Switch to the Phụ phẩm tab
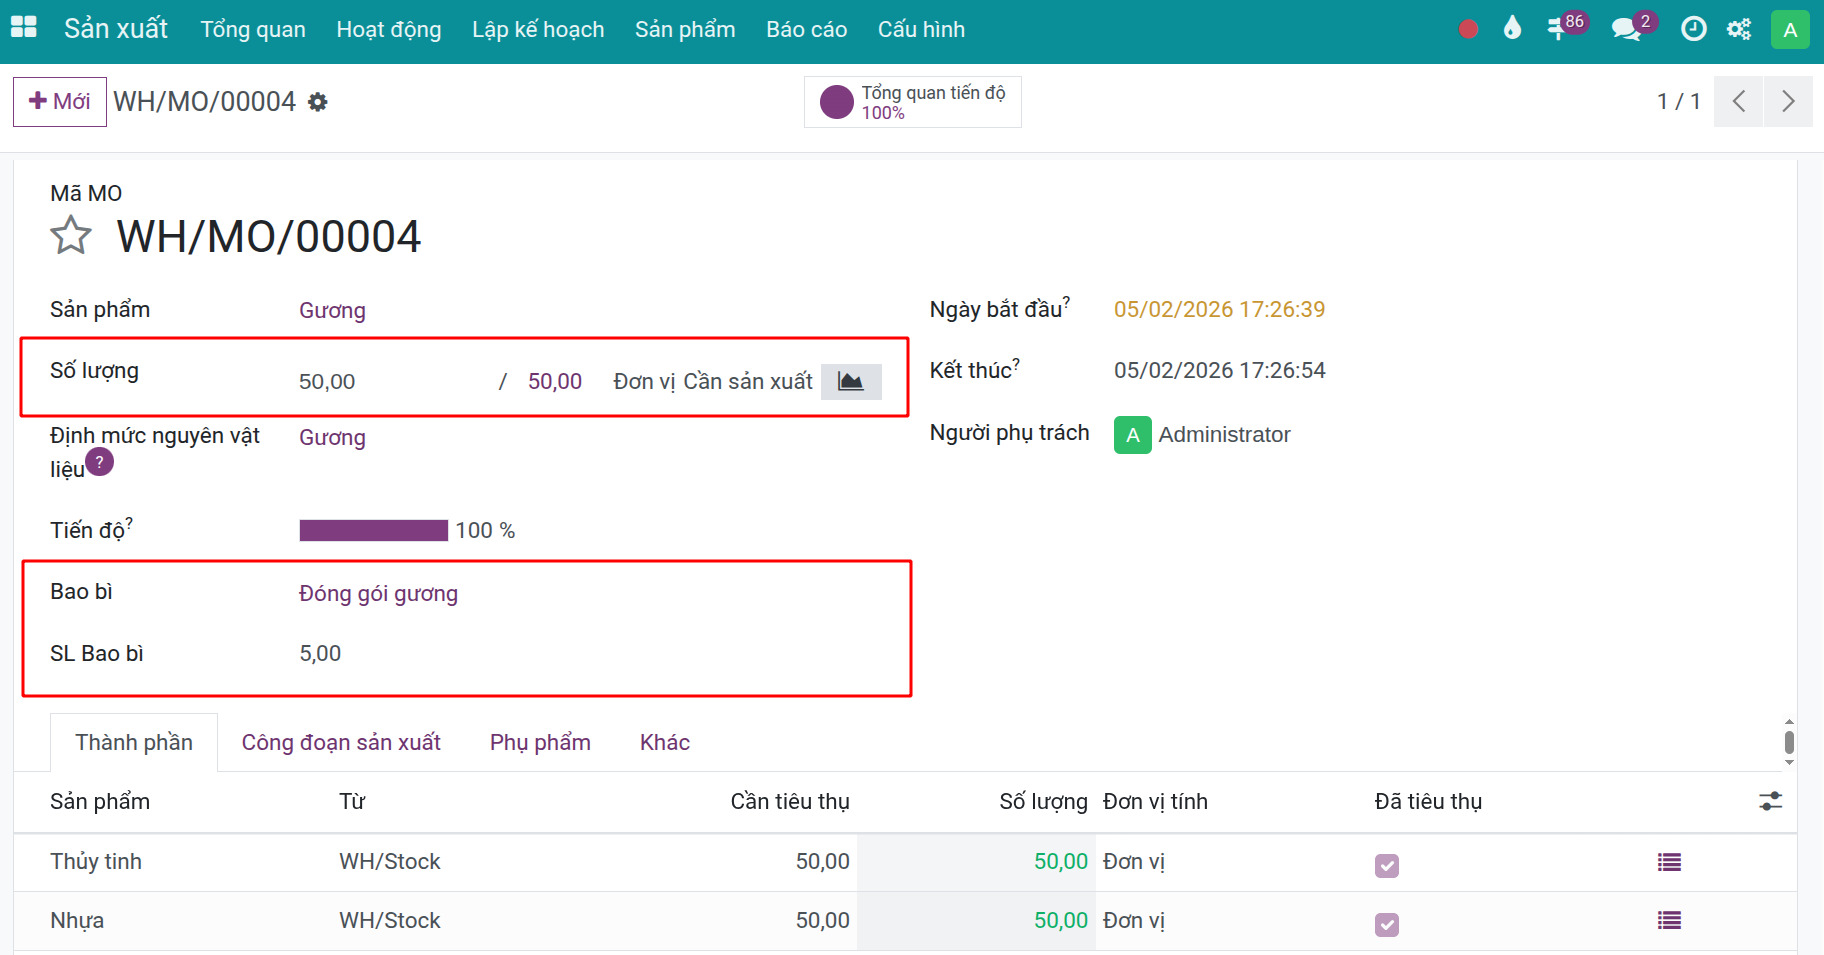Screen dimensions: 1824x955 [x=540, y=742]
